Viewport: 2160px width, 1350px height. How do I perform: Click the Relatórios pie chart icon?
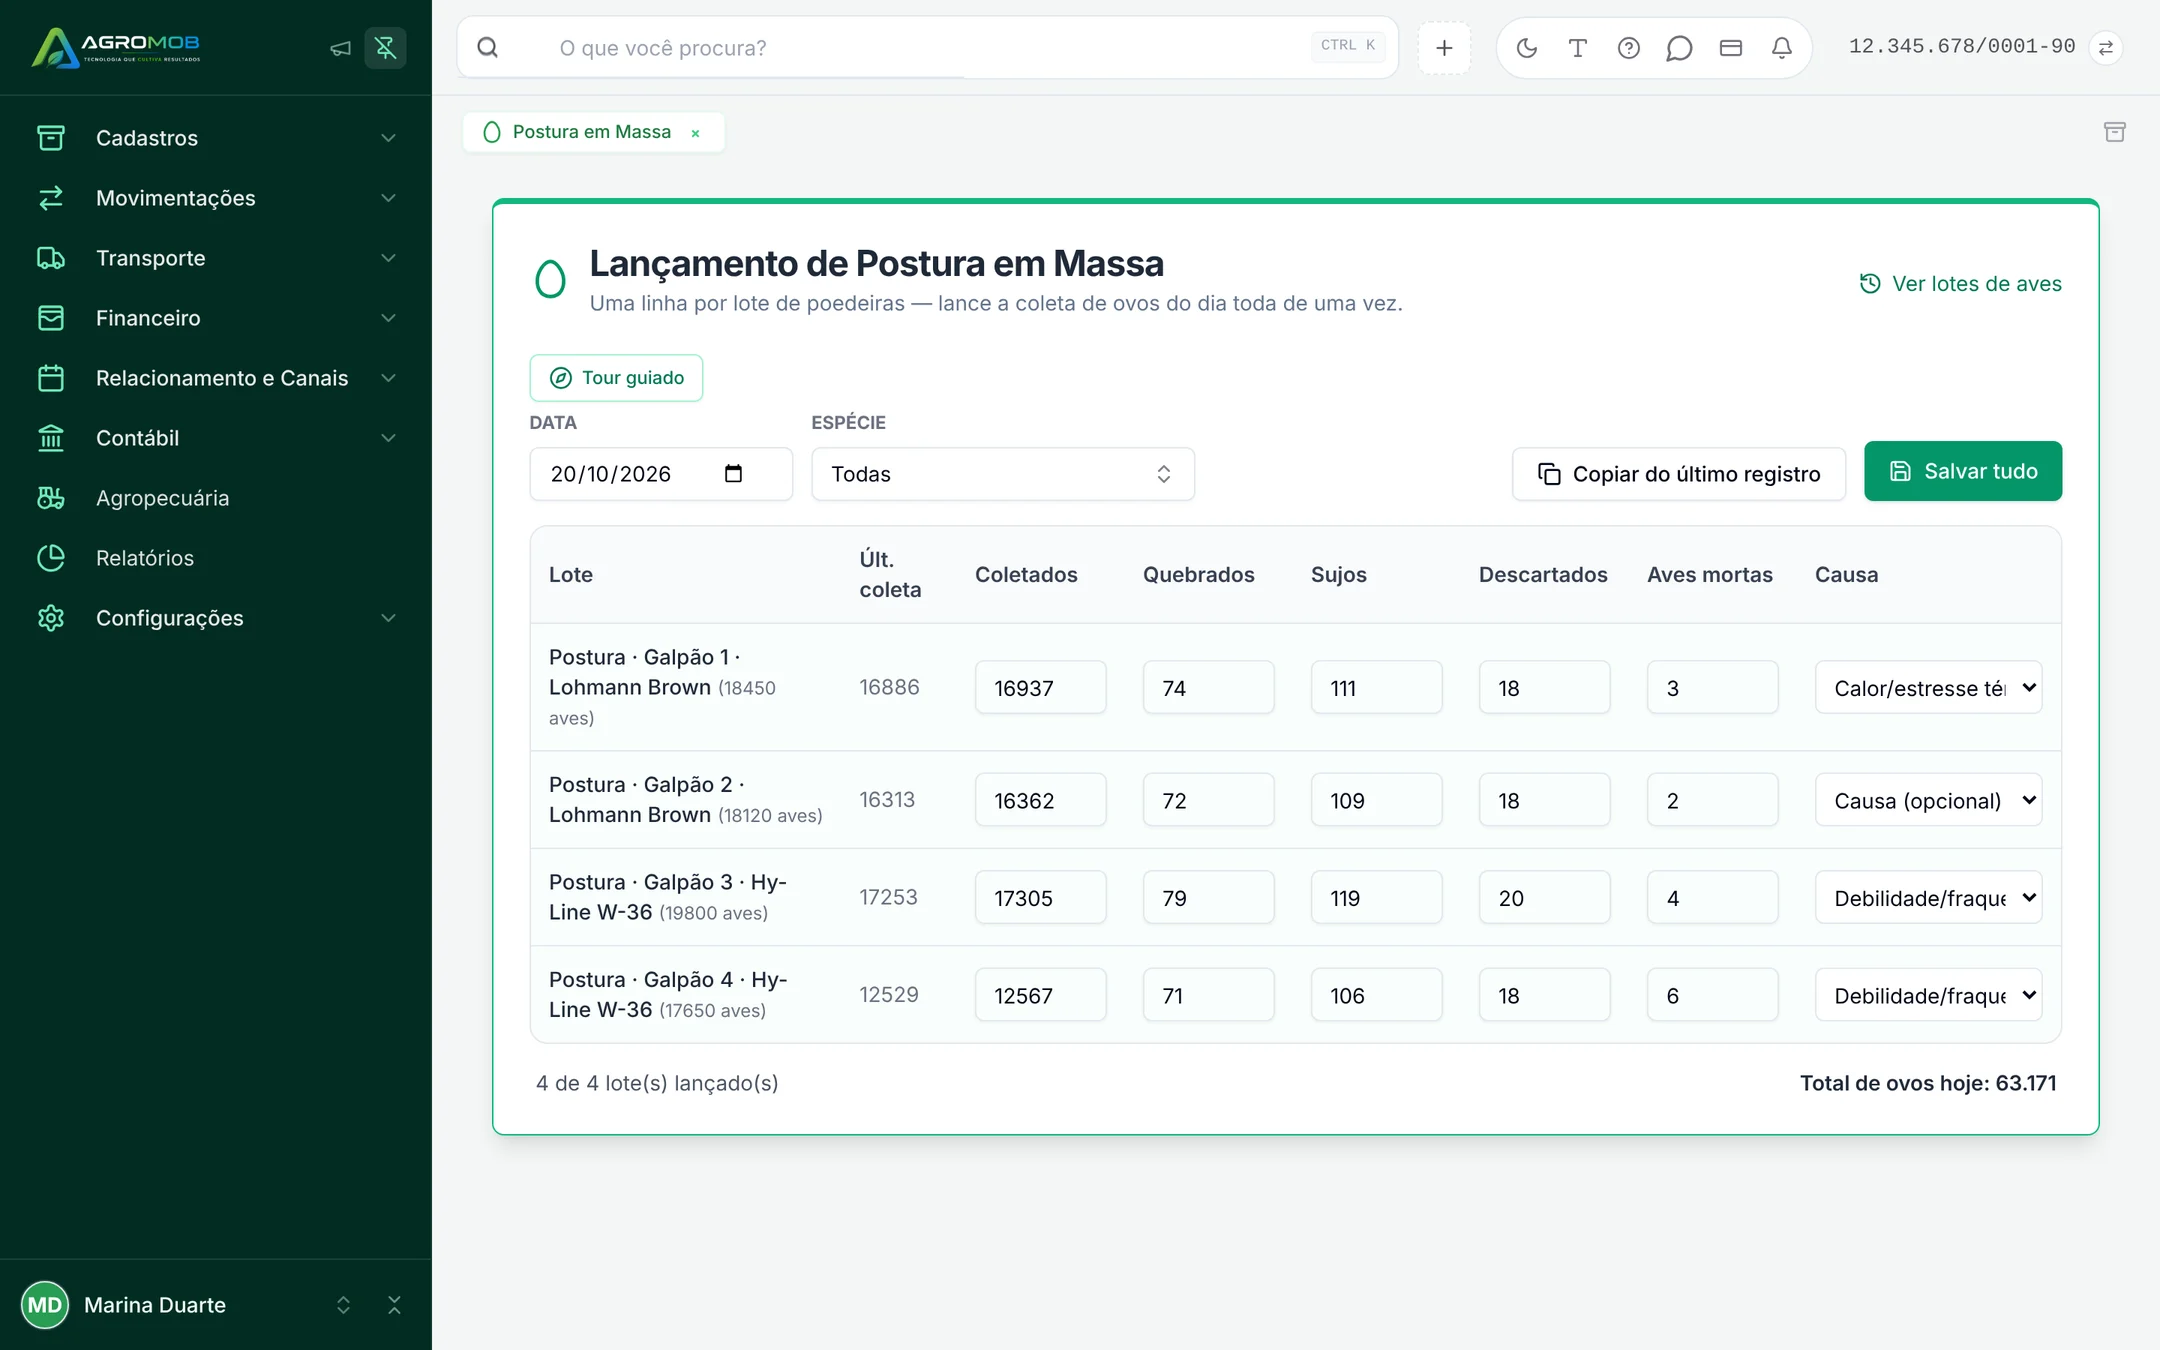tap(51, 558)
